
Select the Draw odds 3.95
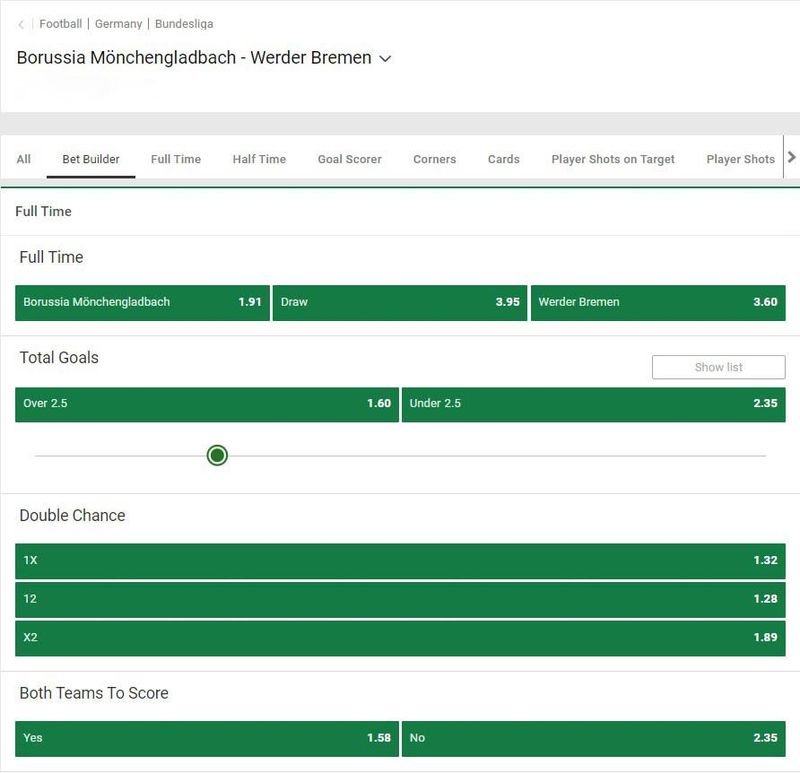[400, 303]
